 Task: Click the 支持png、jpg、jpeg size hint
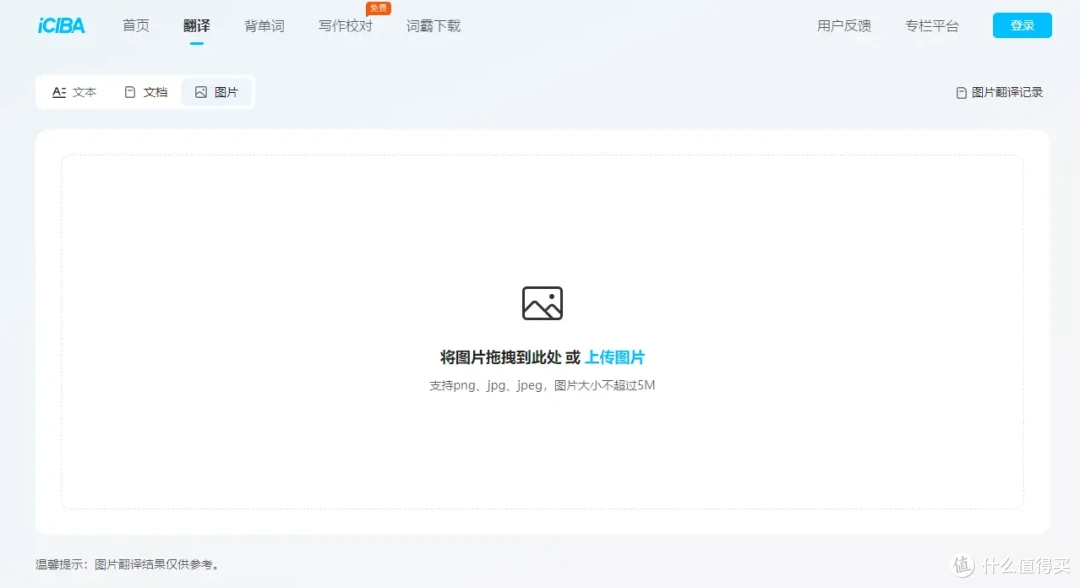point(542,386)
